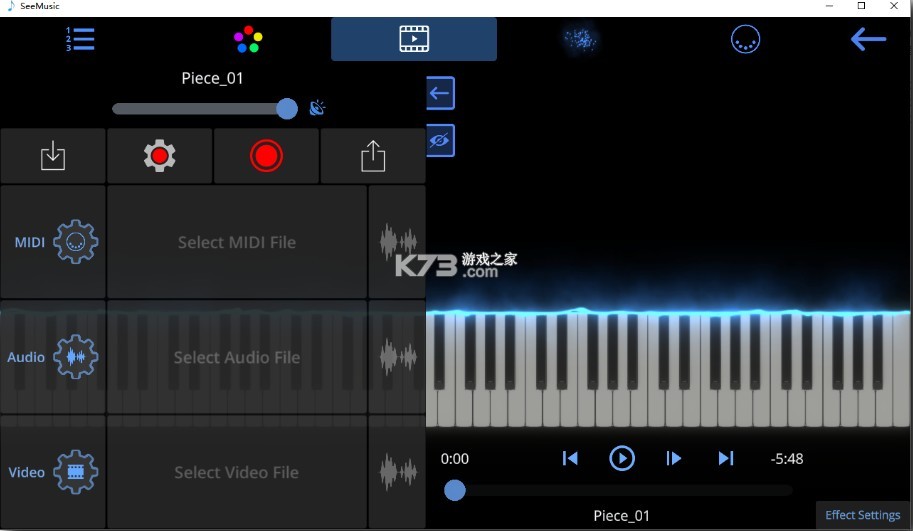Click the Video label
913x531 pixels.
pyautogui.click(x=26, y=472)
